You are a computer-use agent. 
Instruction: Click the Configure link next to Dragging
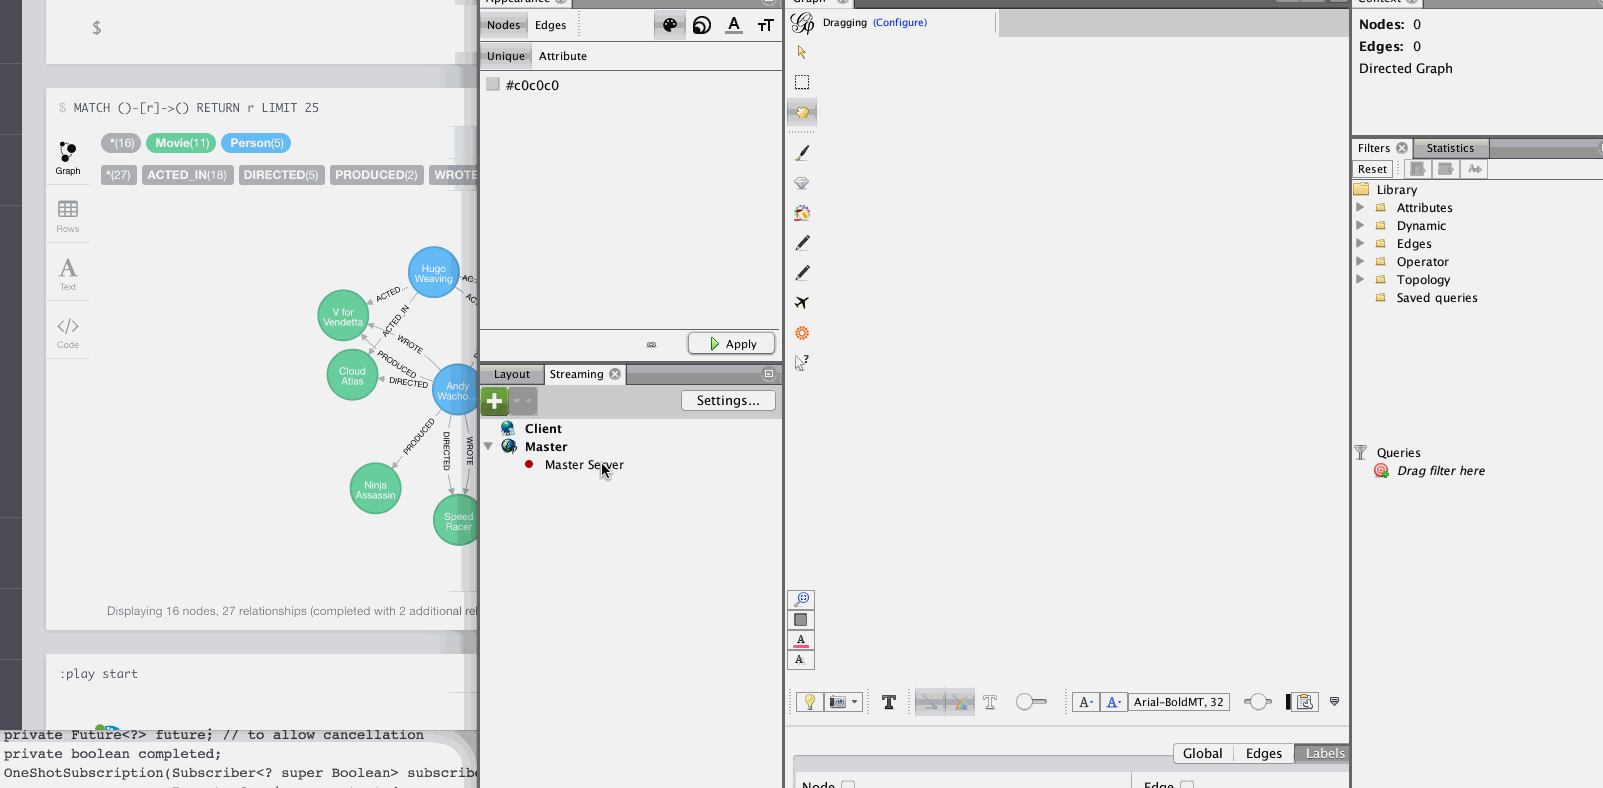[900, 22]
